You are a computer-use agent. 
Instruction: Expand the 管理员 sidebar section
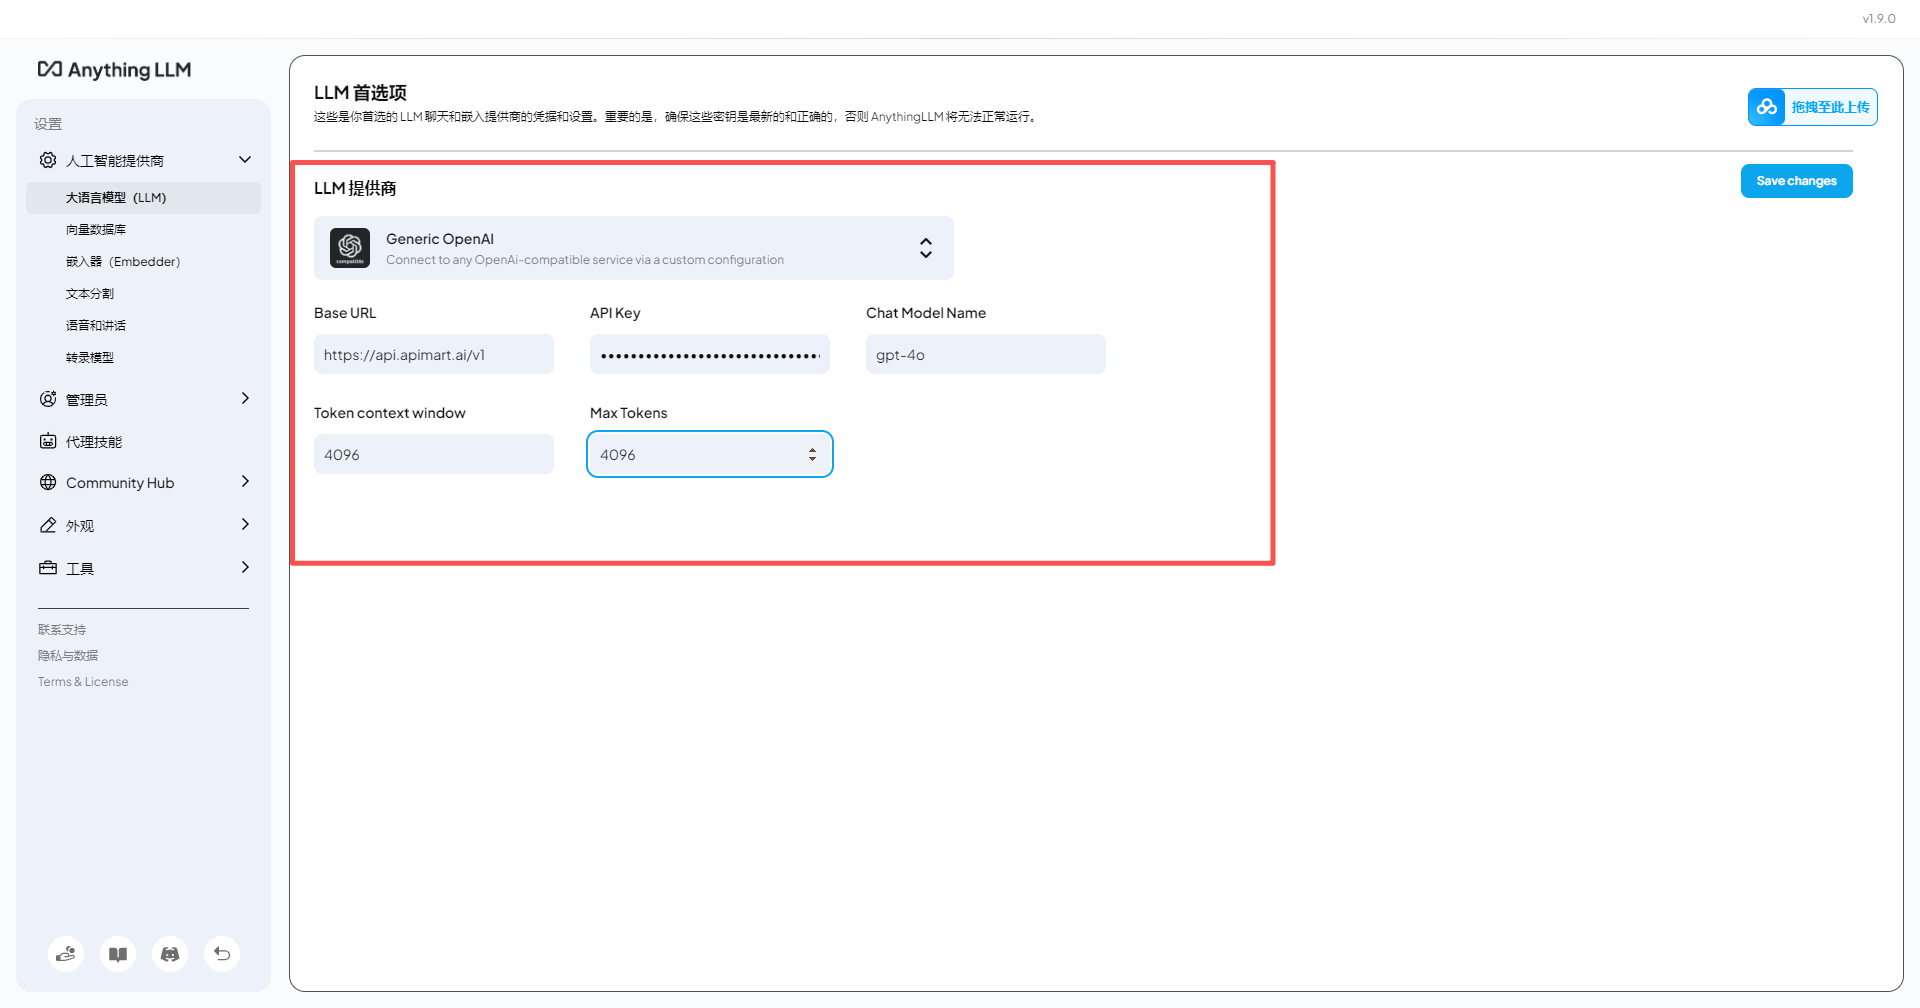[244, 398]
